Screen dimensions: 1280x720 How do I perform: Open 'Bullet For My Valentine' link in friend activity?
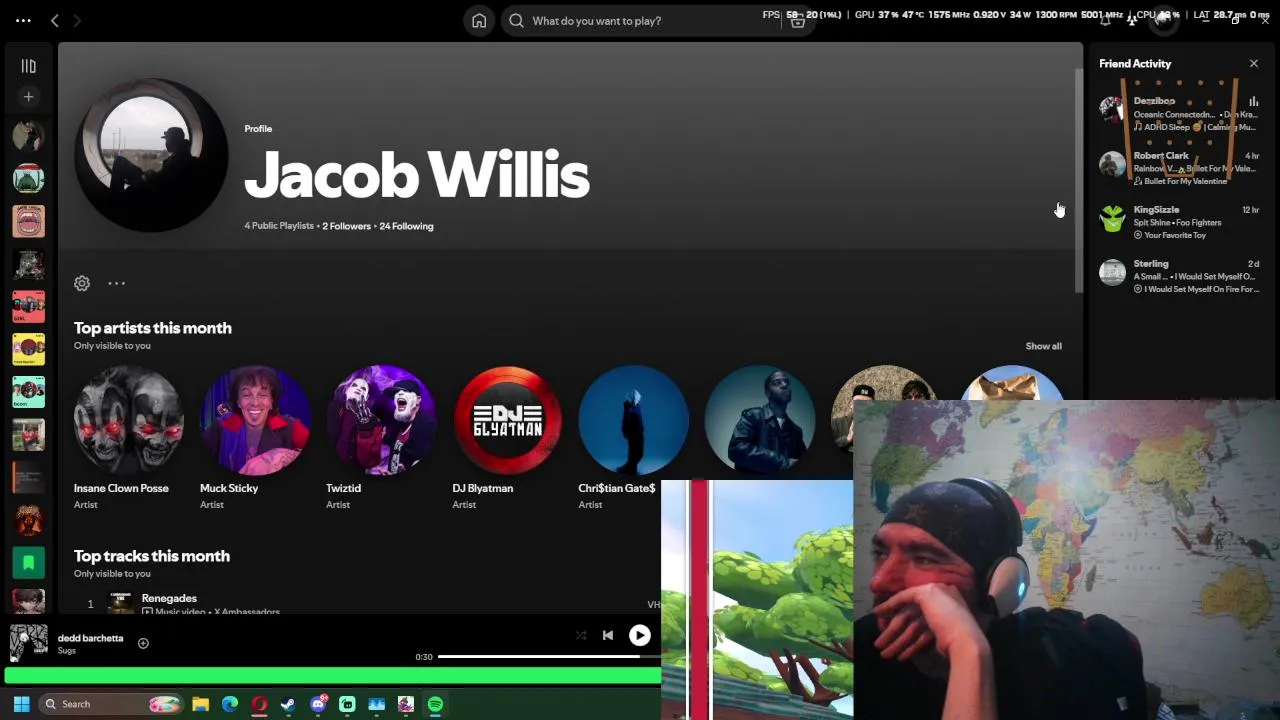pyautogui.click(x=1185, y=181)
